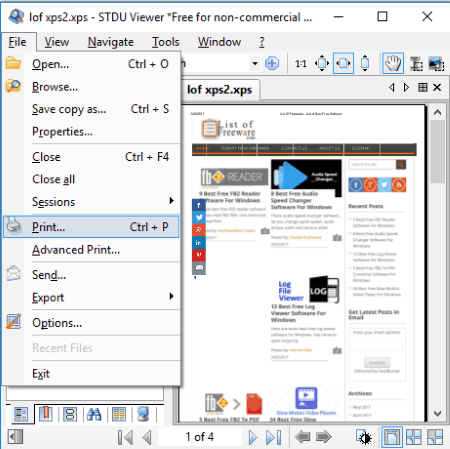This screenshot has width=450, height=449.
Task: Fit page height to window
Action: point(365,63)
